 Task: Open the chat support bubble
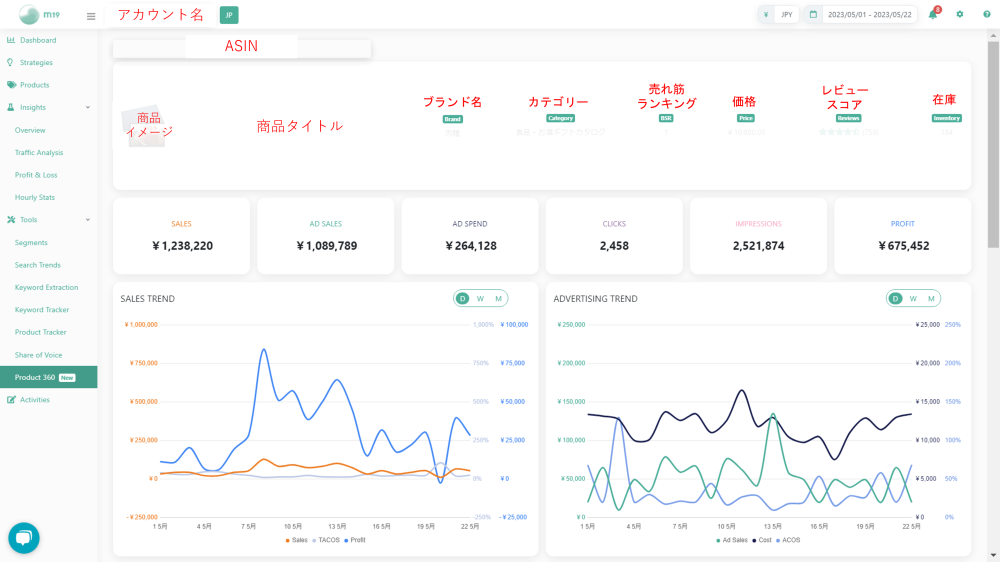pos(24,538)
